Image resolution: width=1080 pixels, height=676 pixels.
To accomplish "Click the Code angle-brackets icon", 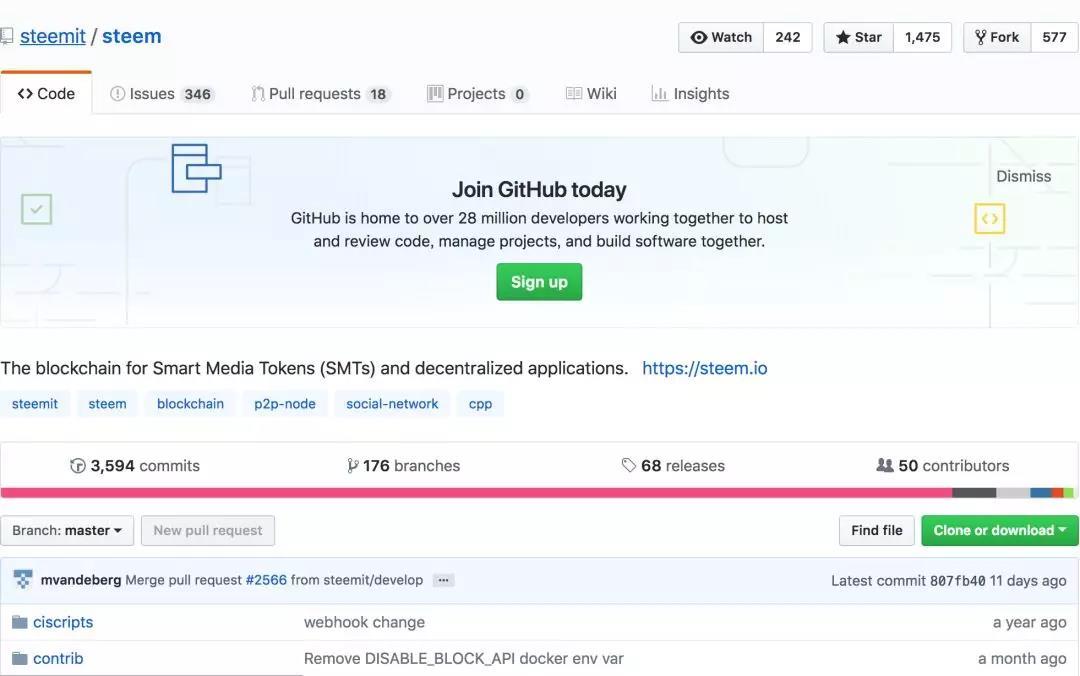I will (25, 94).
